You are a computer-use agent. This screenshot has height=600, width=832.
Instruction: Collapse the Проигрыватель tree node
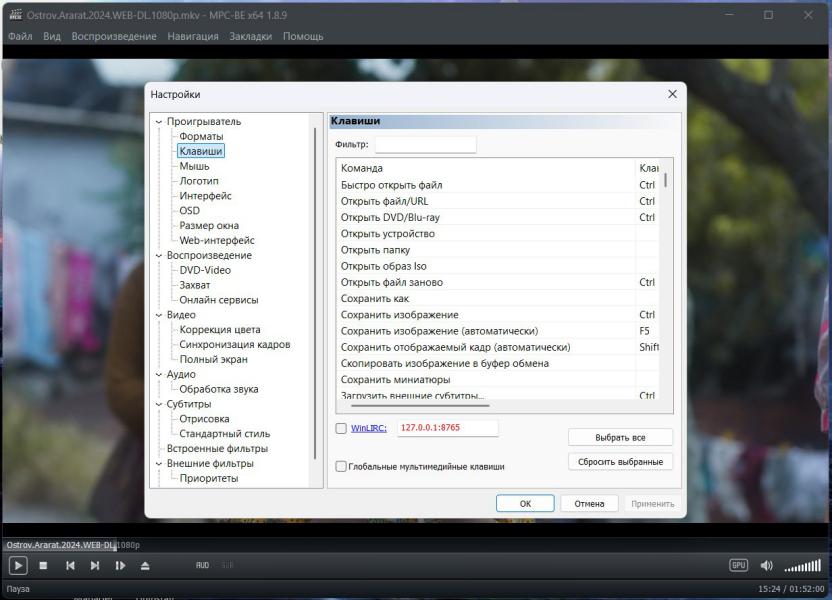(x=158, y=122)
